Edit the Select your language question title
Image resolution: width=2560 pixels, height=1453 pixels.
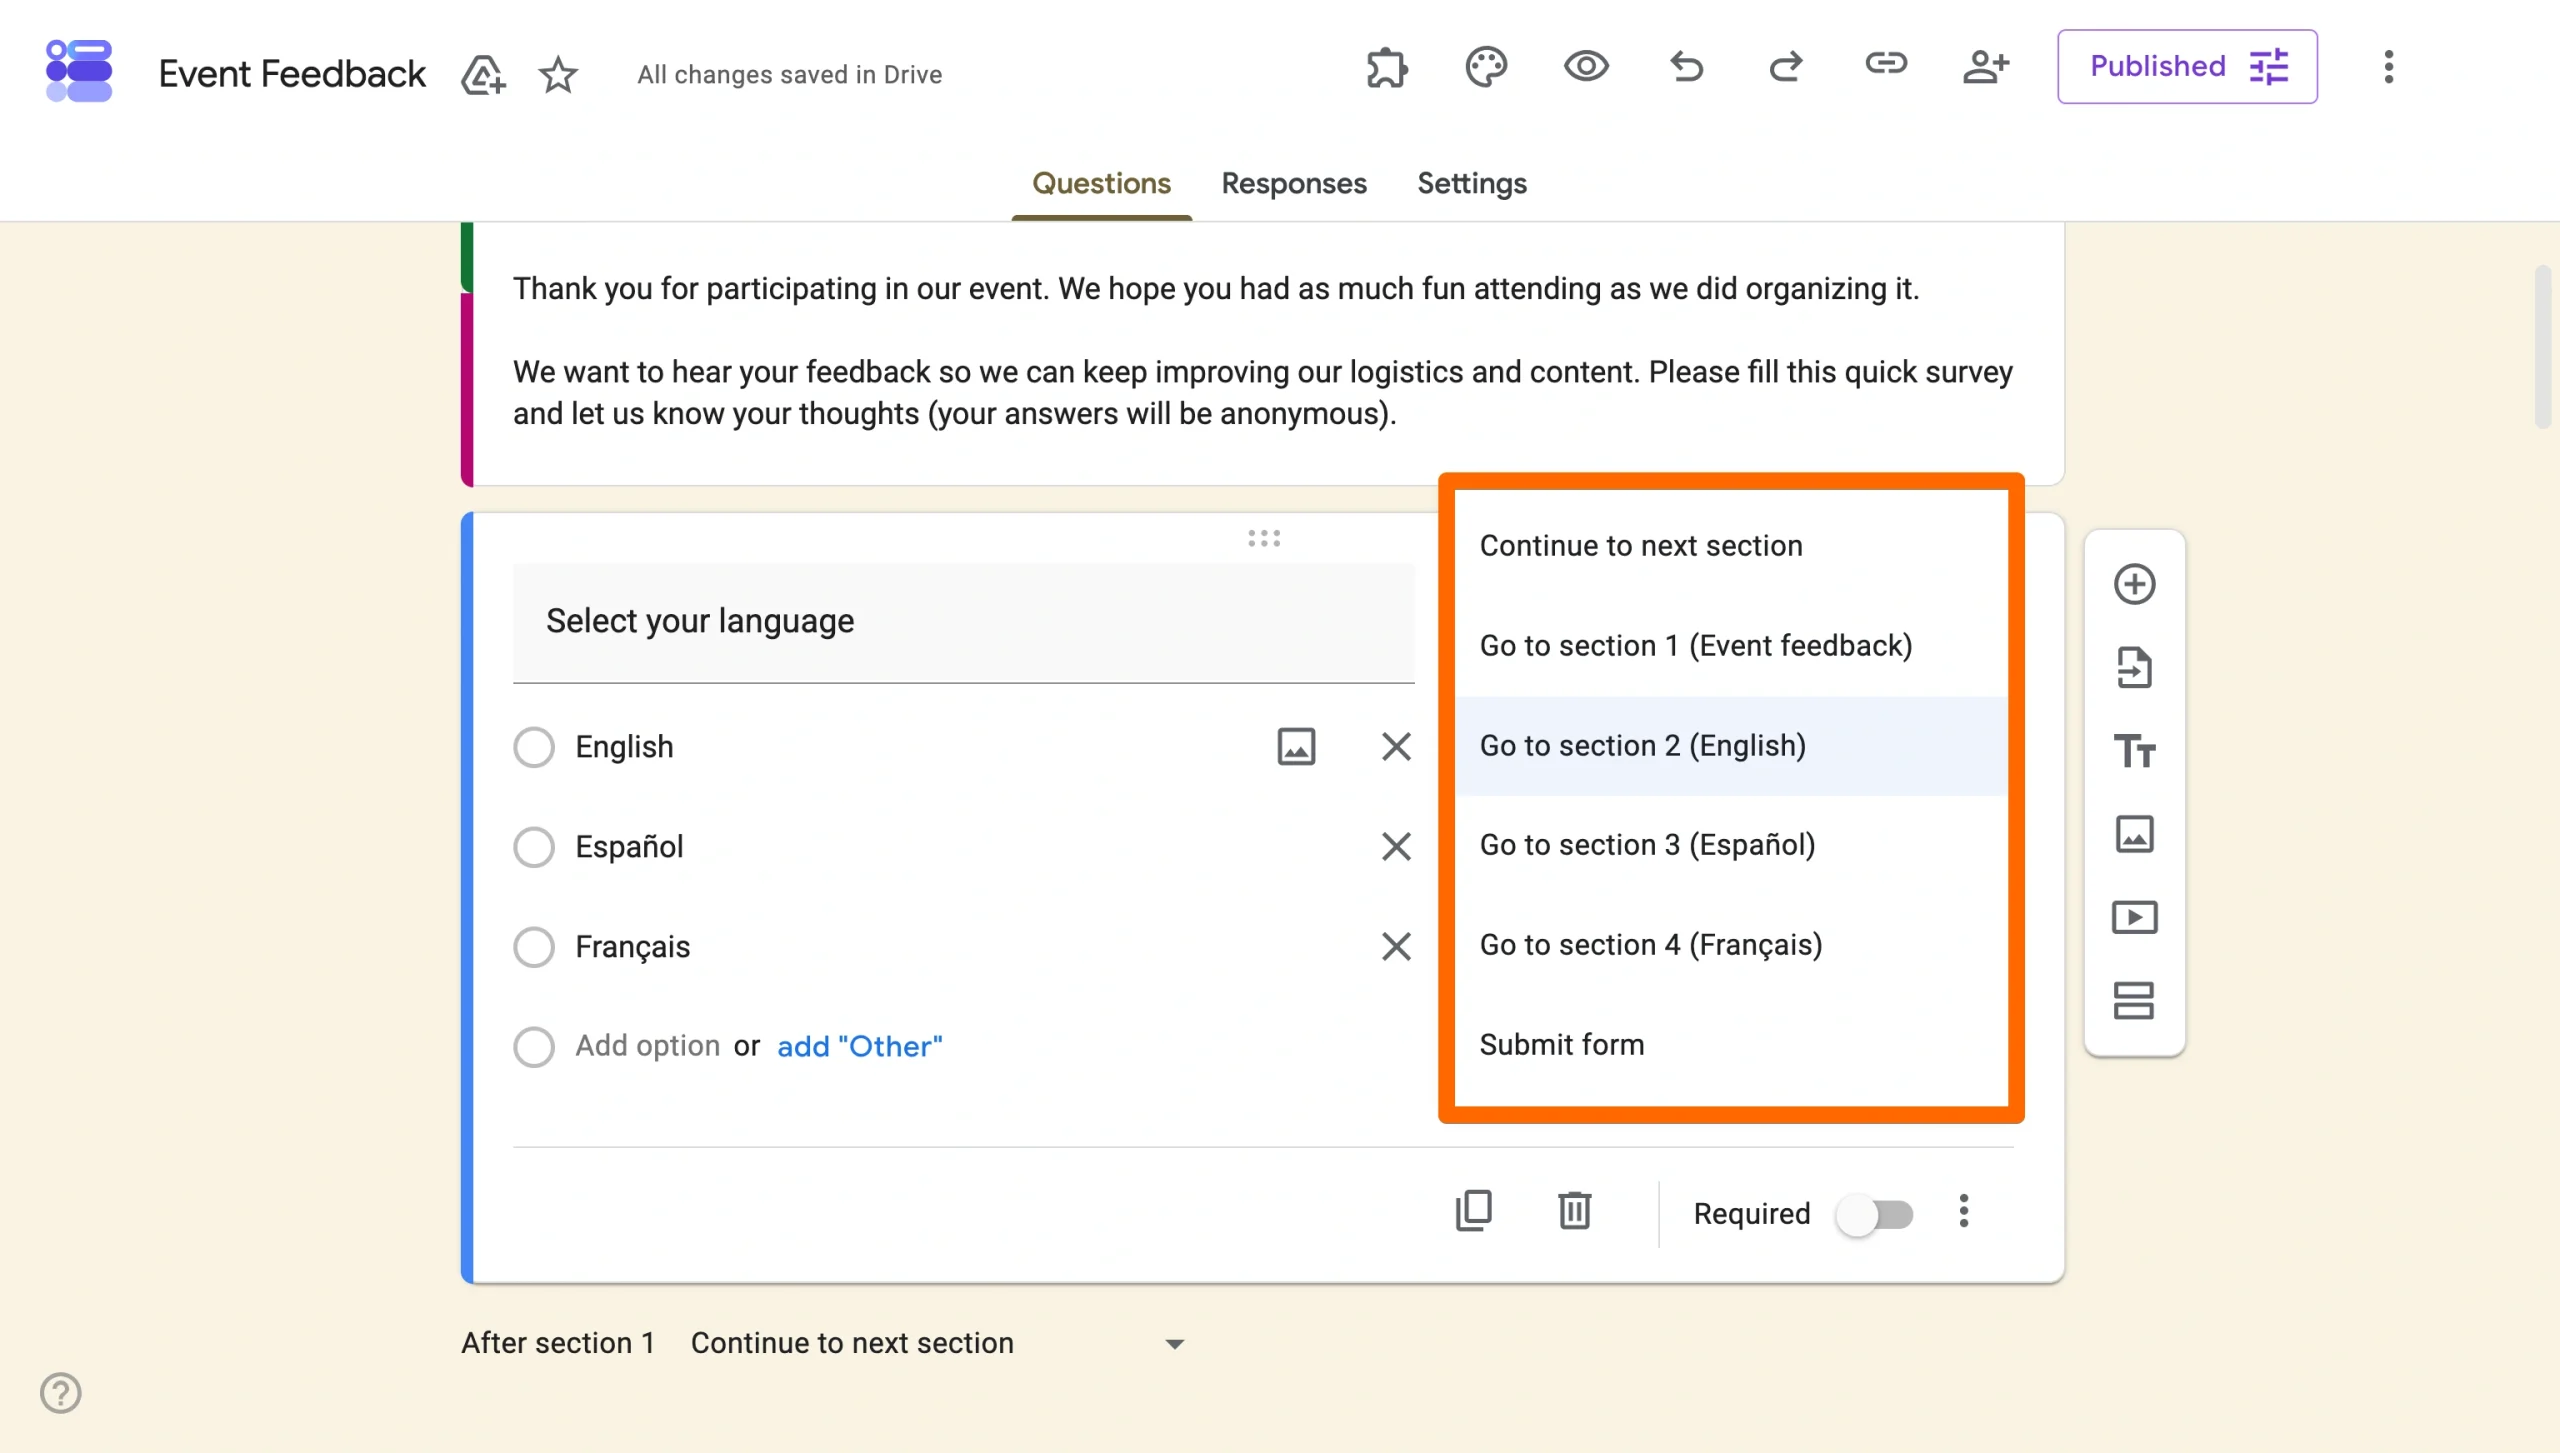(963, 622)
